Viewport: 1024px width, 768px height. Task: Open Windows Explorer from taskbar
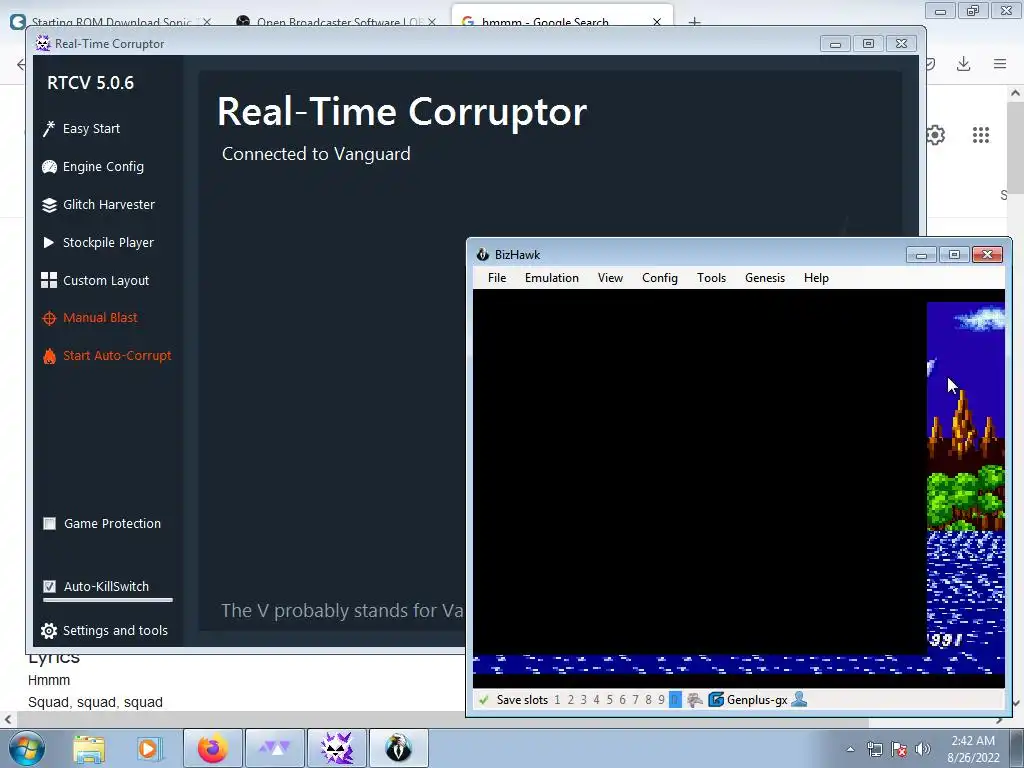coord(89,748)
